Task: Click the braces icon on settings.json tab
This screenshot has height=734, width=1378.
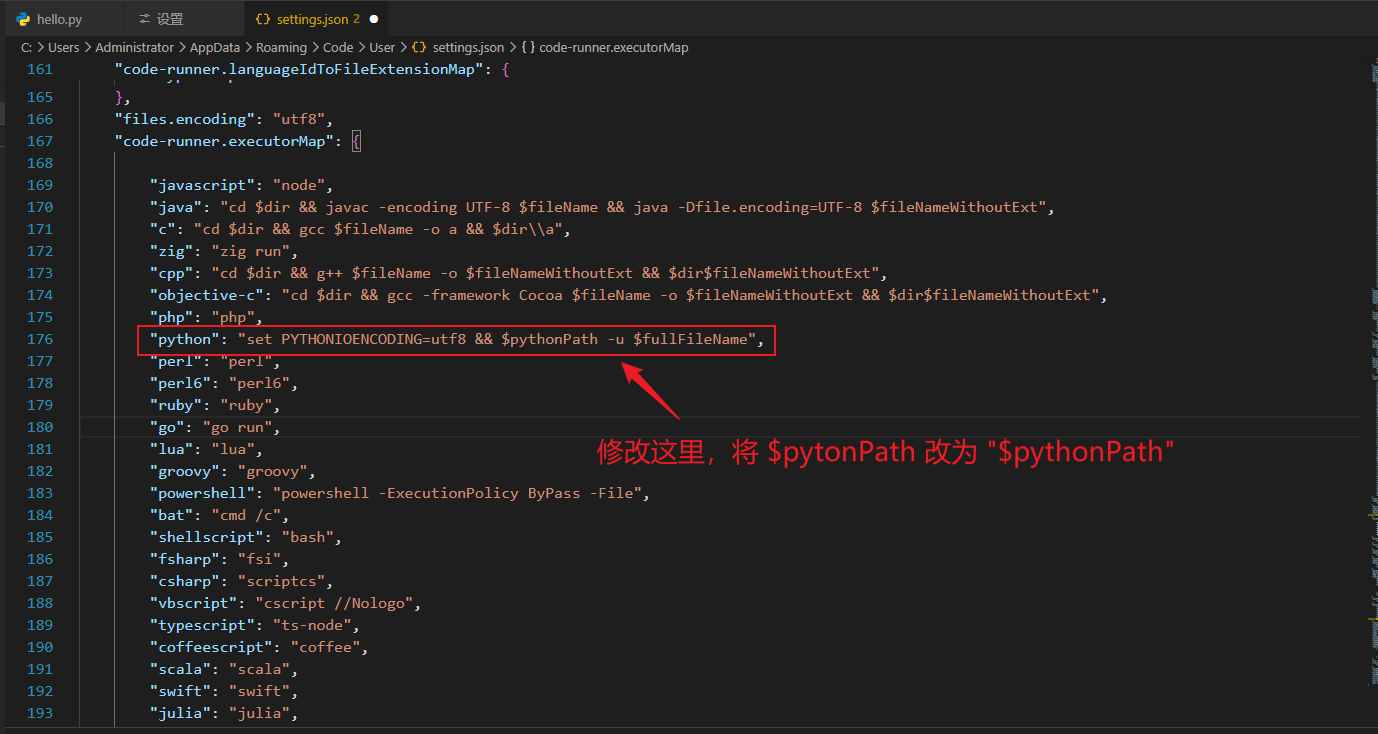Action: coord(263,19)
